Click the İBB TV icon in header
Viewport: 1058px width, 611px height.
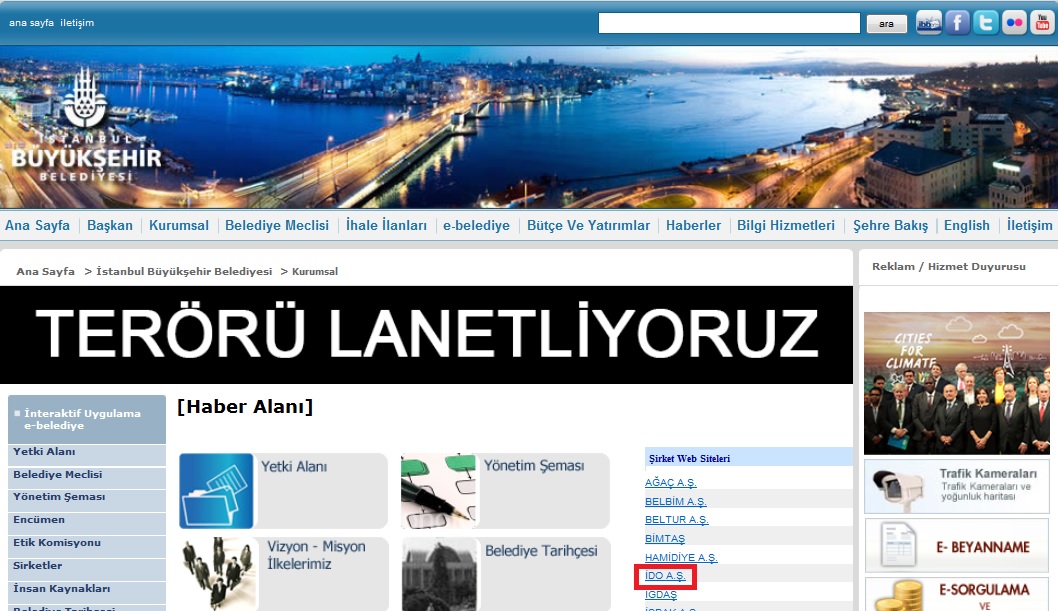click(929, 22)
